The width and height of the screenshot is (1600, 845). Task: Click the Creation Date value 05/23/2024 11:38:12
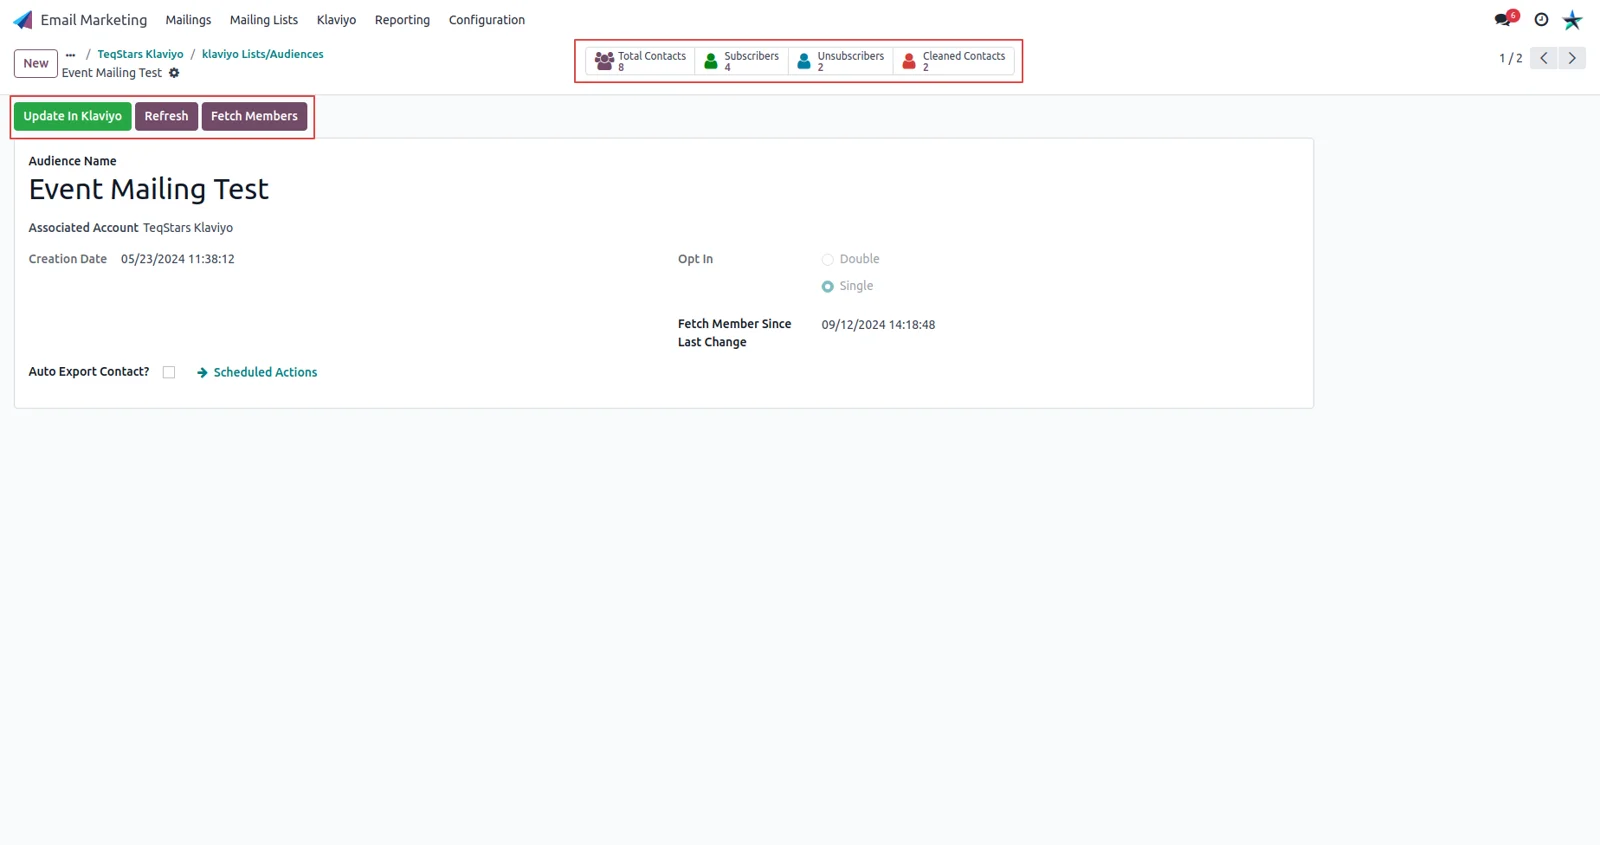point(178,259)
